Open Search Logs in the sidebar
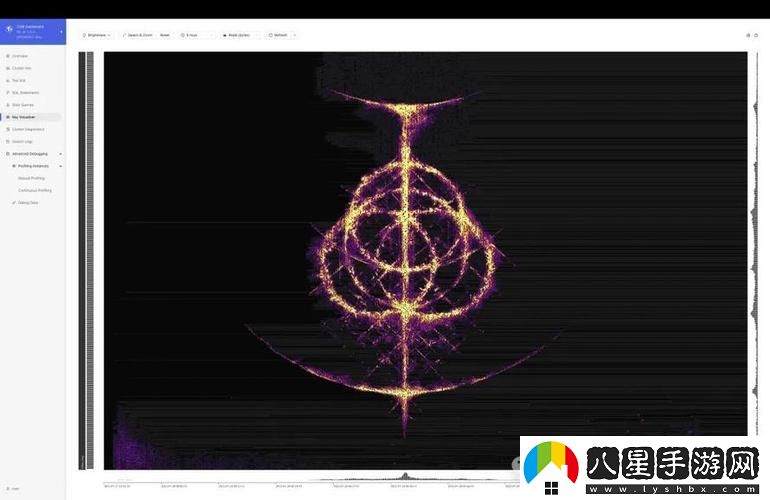This screenshot has width=770, height=500. pos(22,141)
